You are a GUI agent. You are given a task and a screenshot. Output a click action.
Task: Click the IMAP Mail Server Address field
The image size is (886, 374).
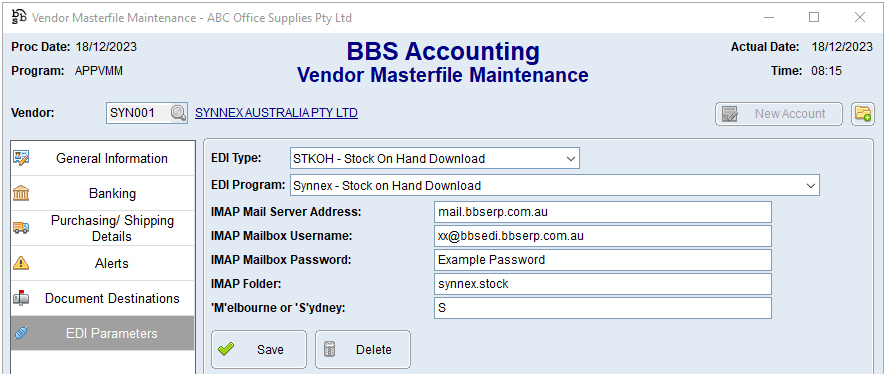603,212
